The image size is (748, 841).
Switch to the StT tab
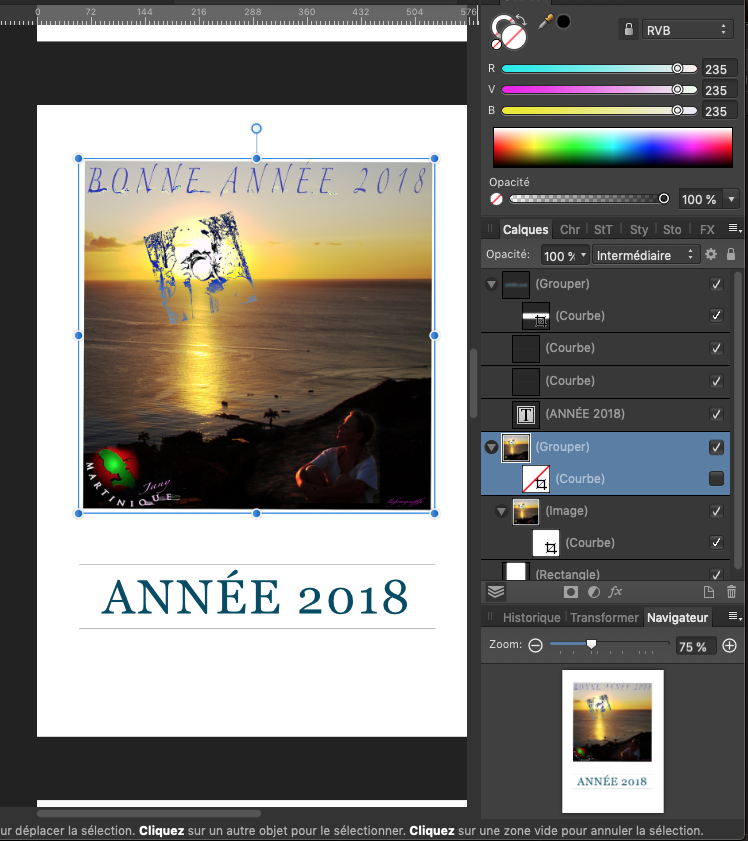coord(603,230)
